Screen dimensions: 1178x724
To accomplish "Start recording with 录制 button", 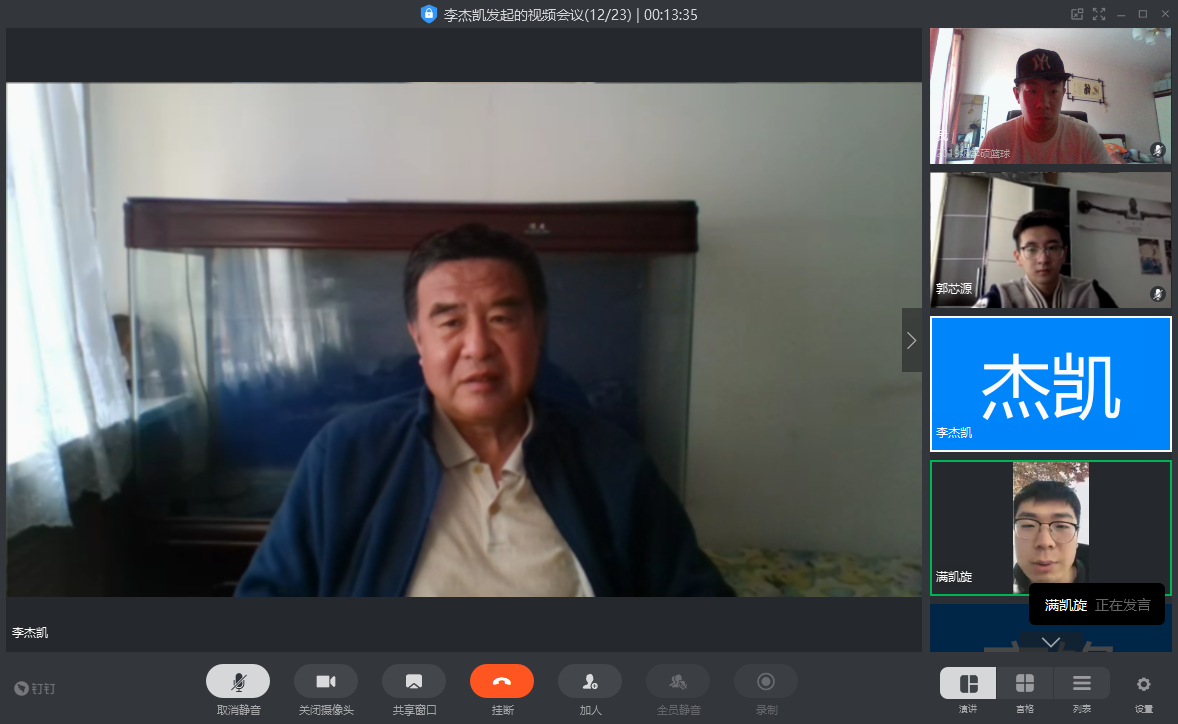I will pyautogui.click(x=766, y=681).
